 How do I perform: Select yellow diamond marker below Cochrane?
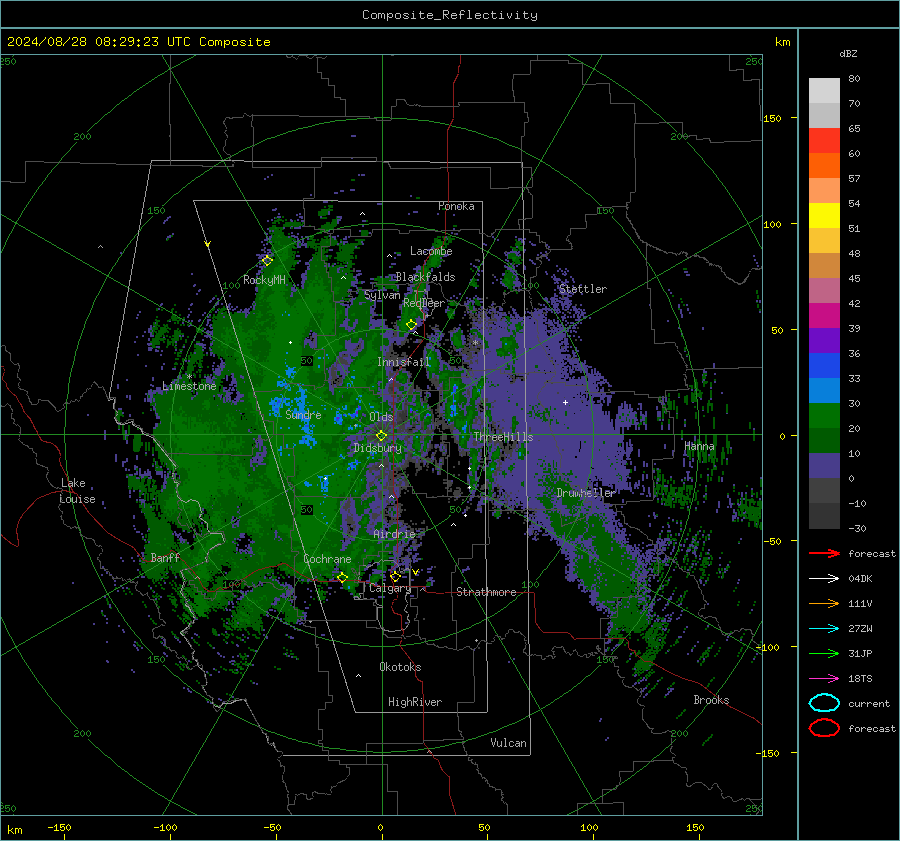(x=342, y=578)
